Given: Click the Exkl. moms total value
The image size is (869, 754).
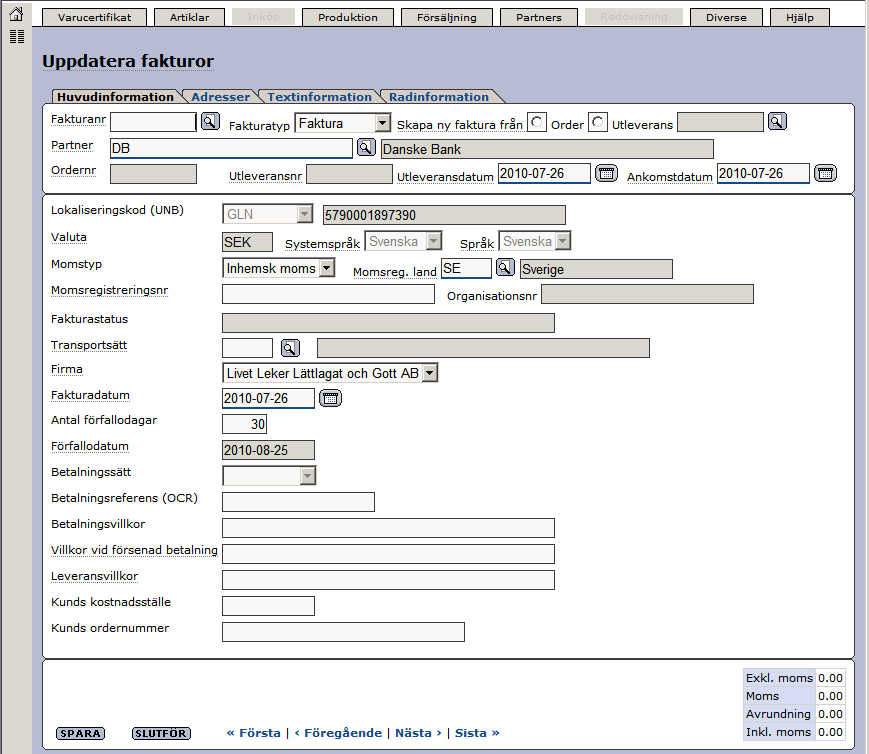Looking at the screenshot, I should 830,678.
